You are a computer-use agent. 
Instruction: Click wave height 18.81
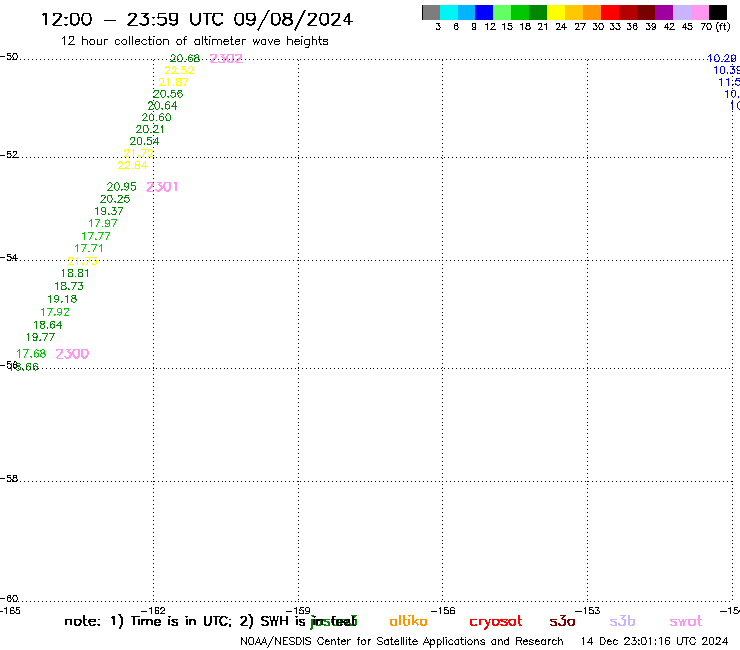coord(75,273)
